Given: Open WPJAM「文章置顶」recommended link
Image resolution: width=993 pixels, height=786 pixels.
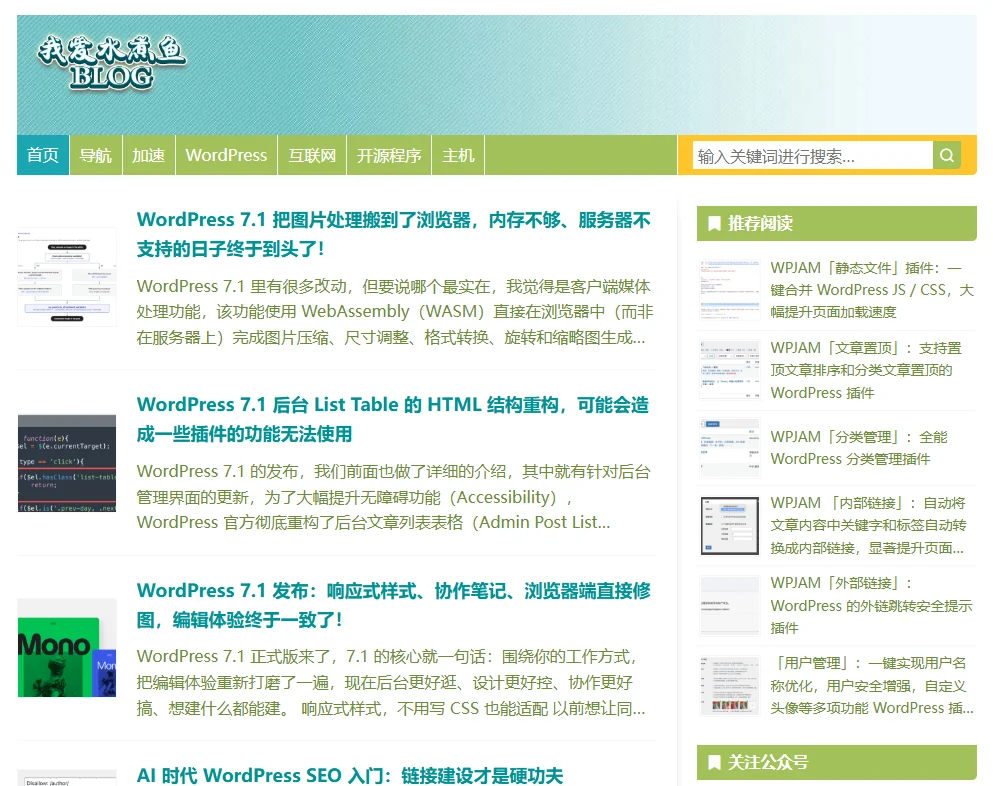Looking at the screenshot, I should click(x=866, y=370).
